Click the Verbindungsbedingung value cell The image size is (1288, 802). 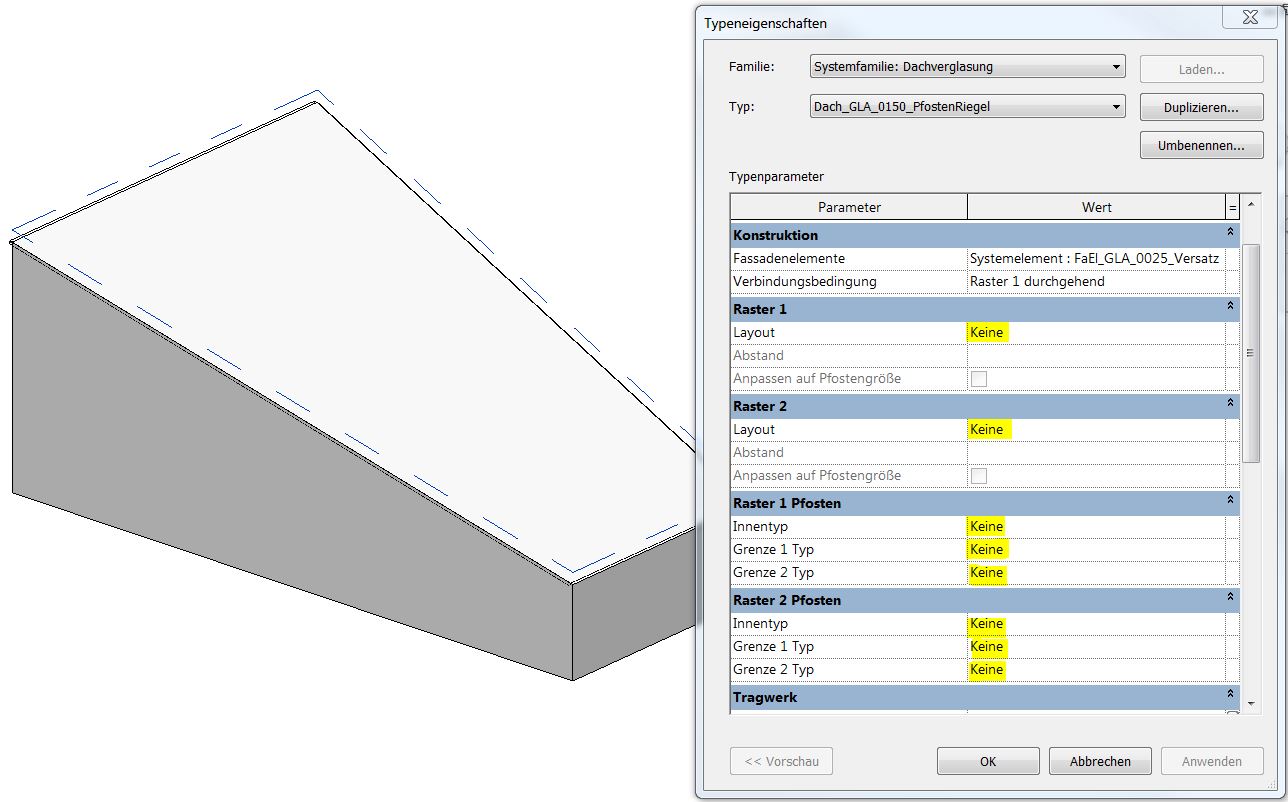point(1095,282)
